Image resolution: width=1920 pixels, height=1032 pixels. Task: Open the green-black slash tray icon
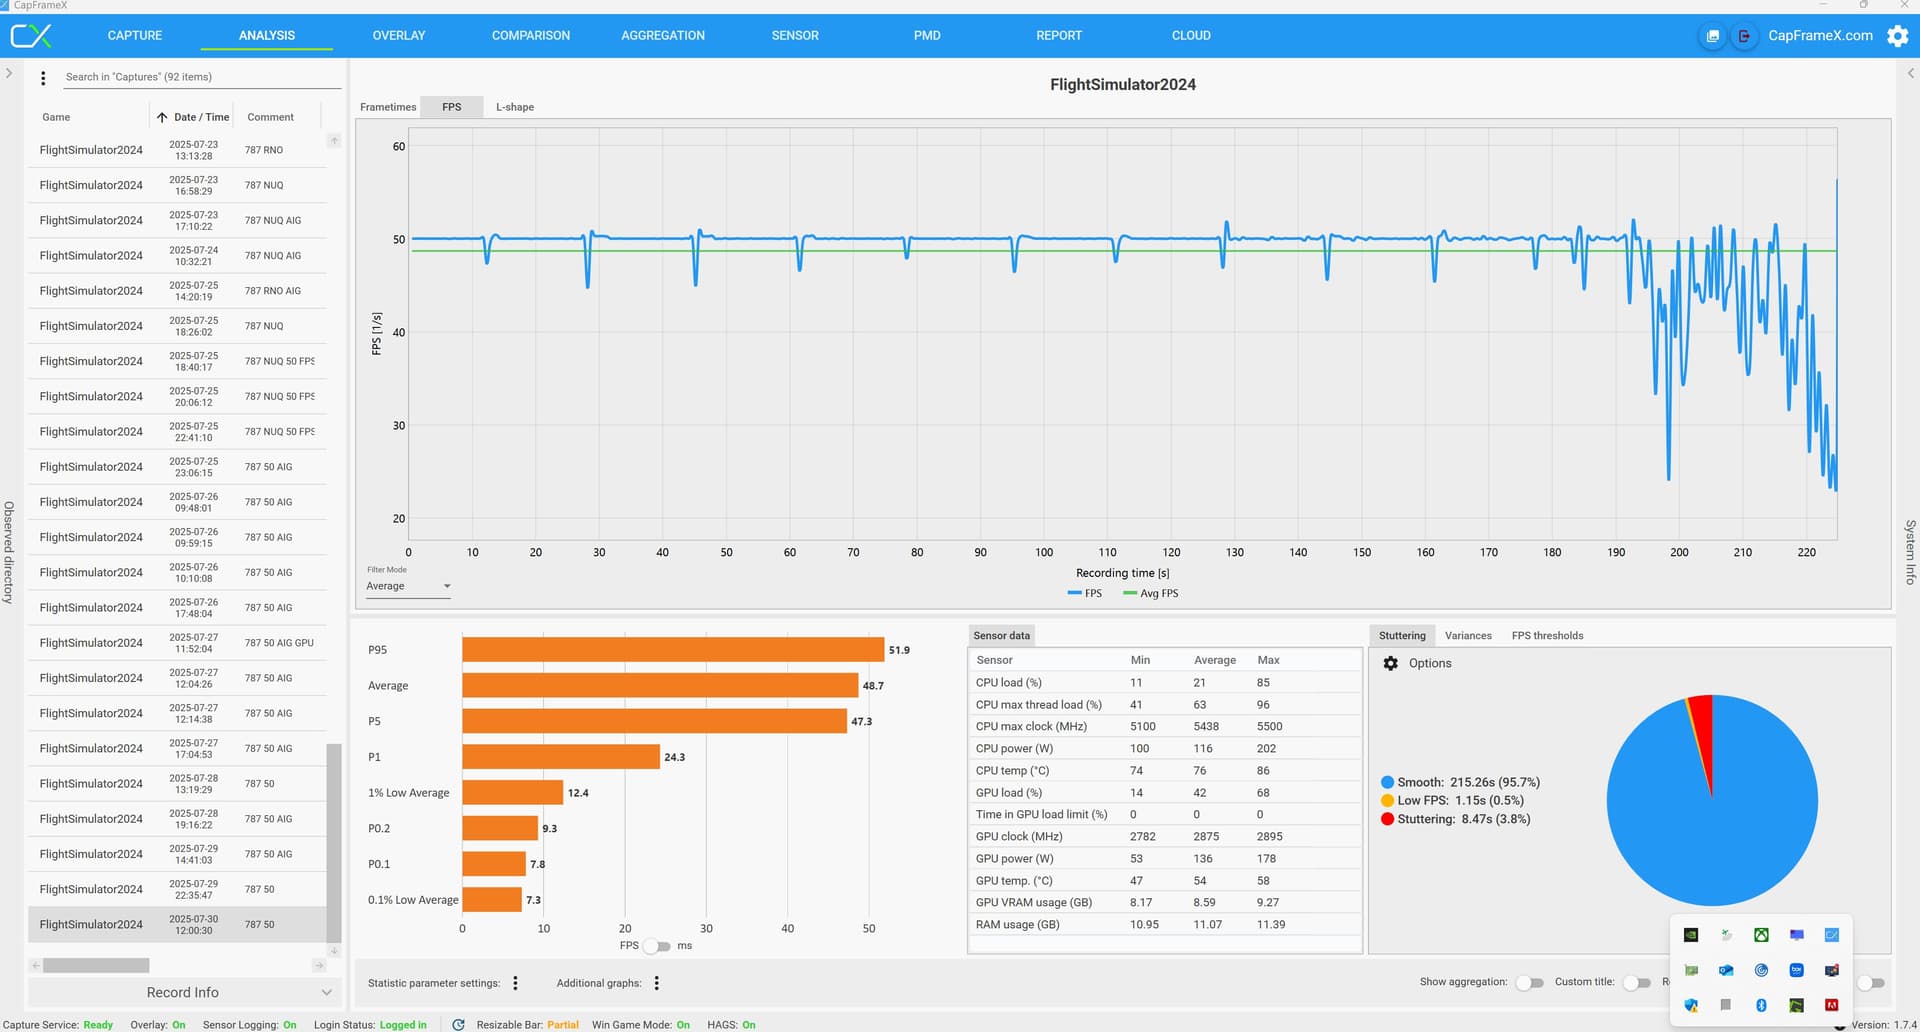(1796, 1005)
